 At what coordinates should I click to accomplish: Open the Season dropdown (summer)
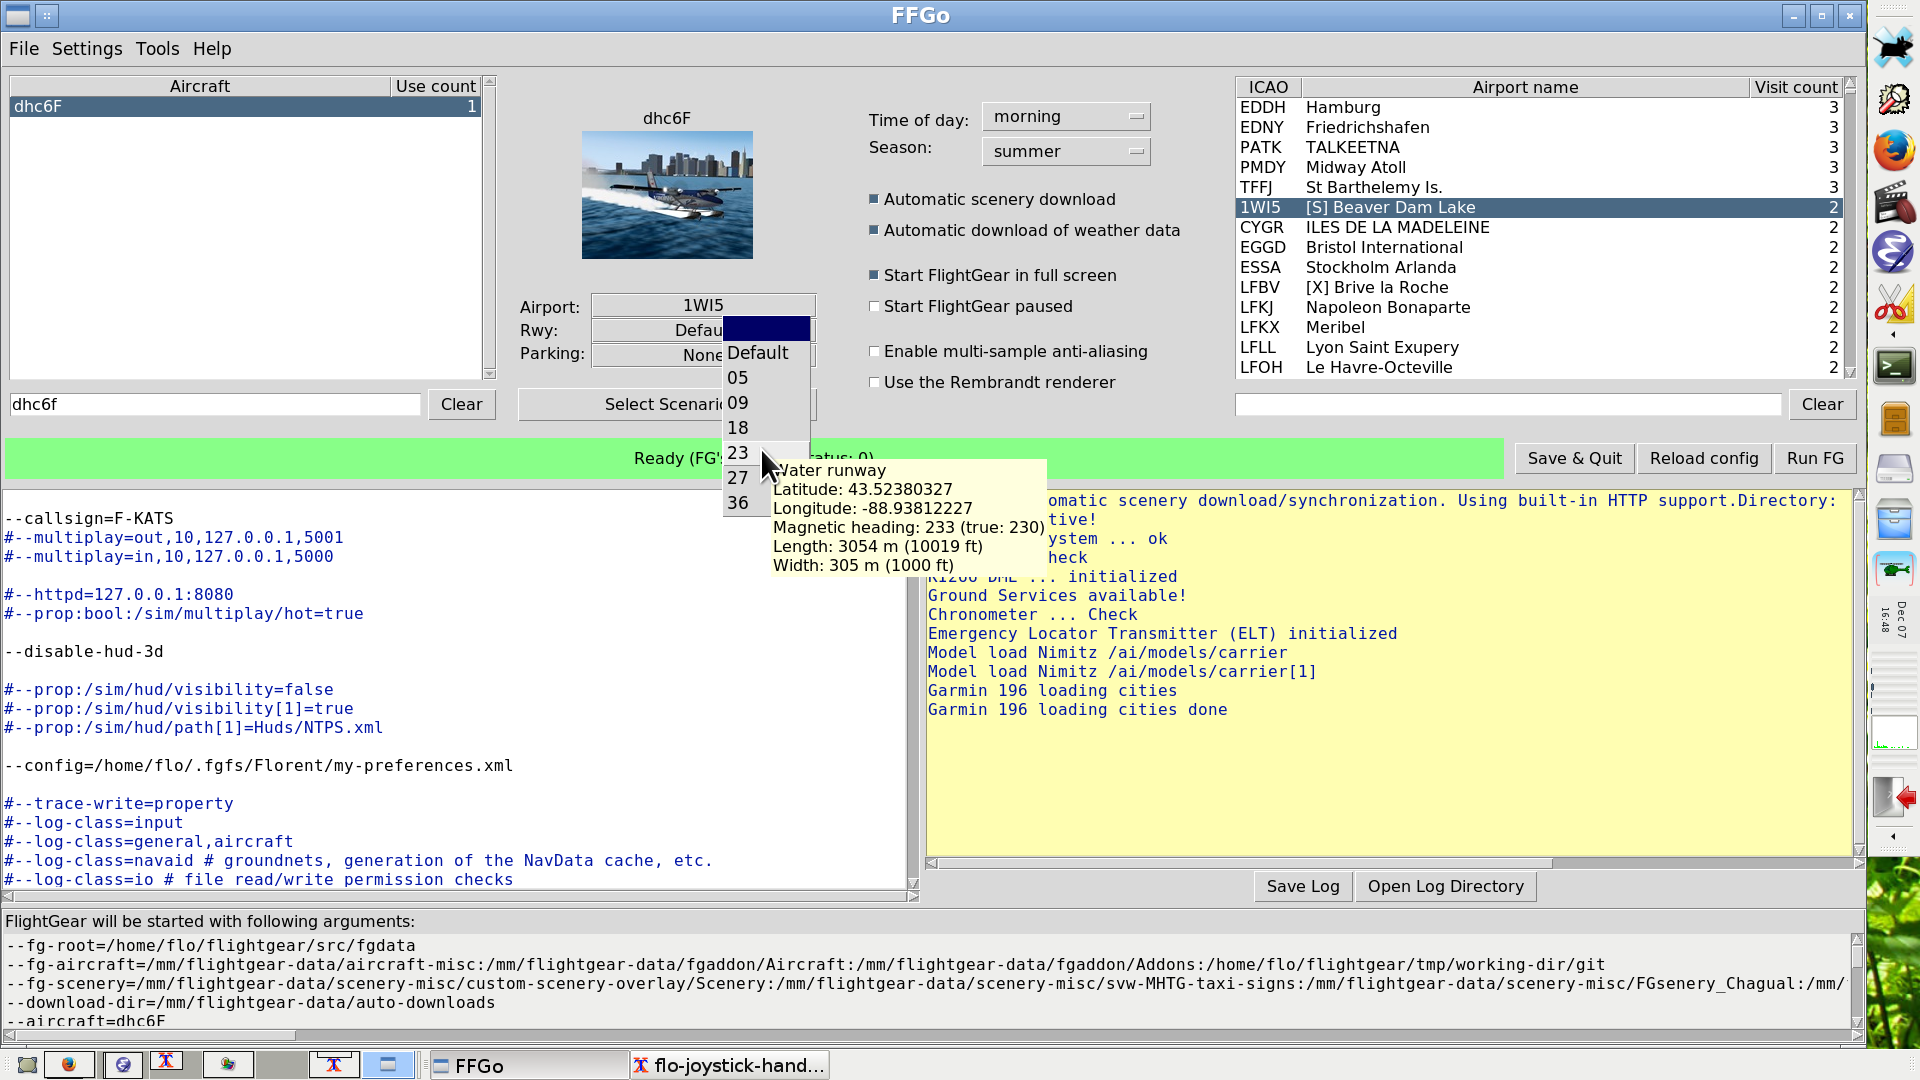tap(1066, 151)
